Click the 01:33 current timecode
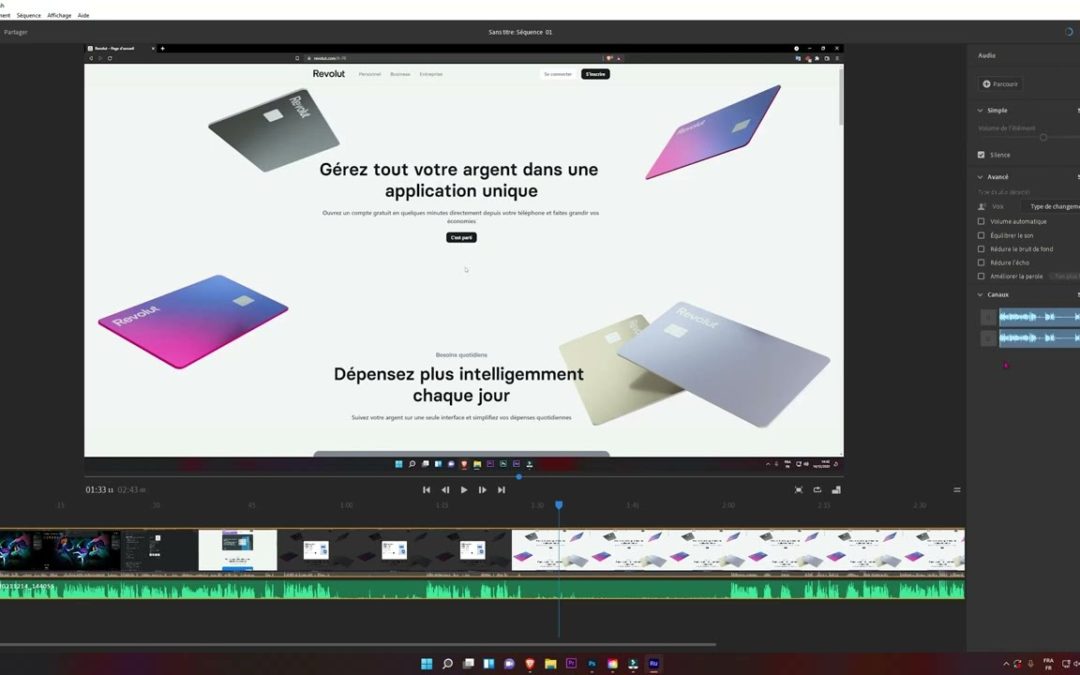This screenshot has width=1080, height=675. (99, 490)
